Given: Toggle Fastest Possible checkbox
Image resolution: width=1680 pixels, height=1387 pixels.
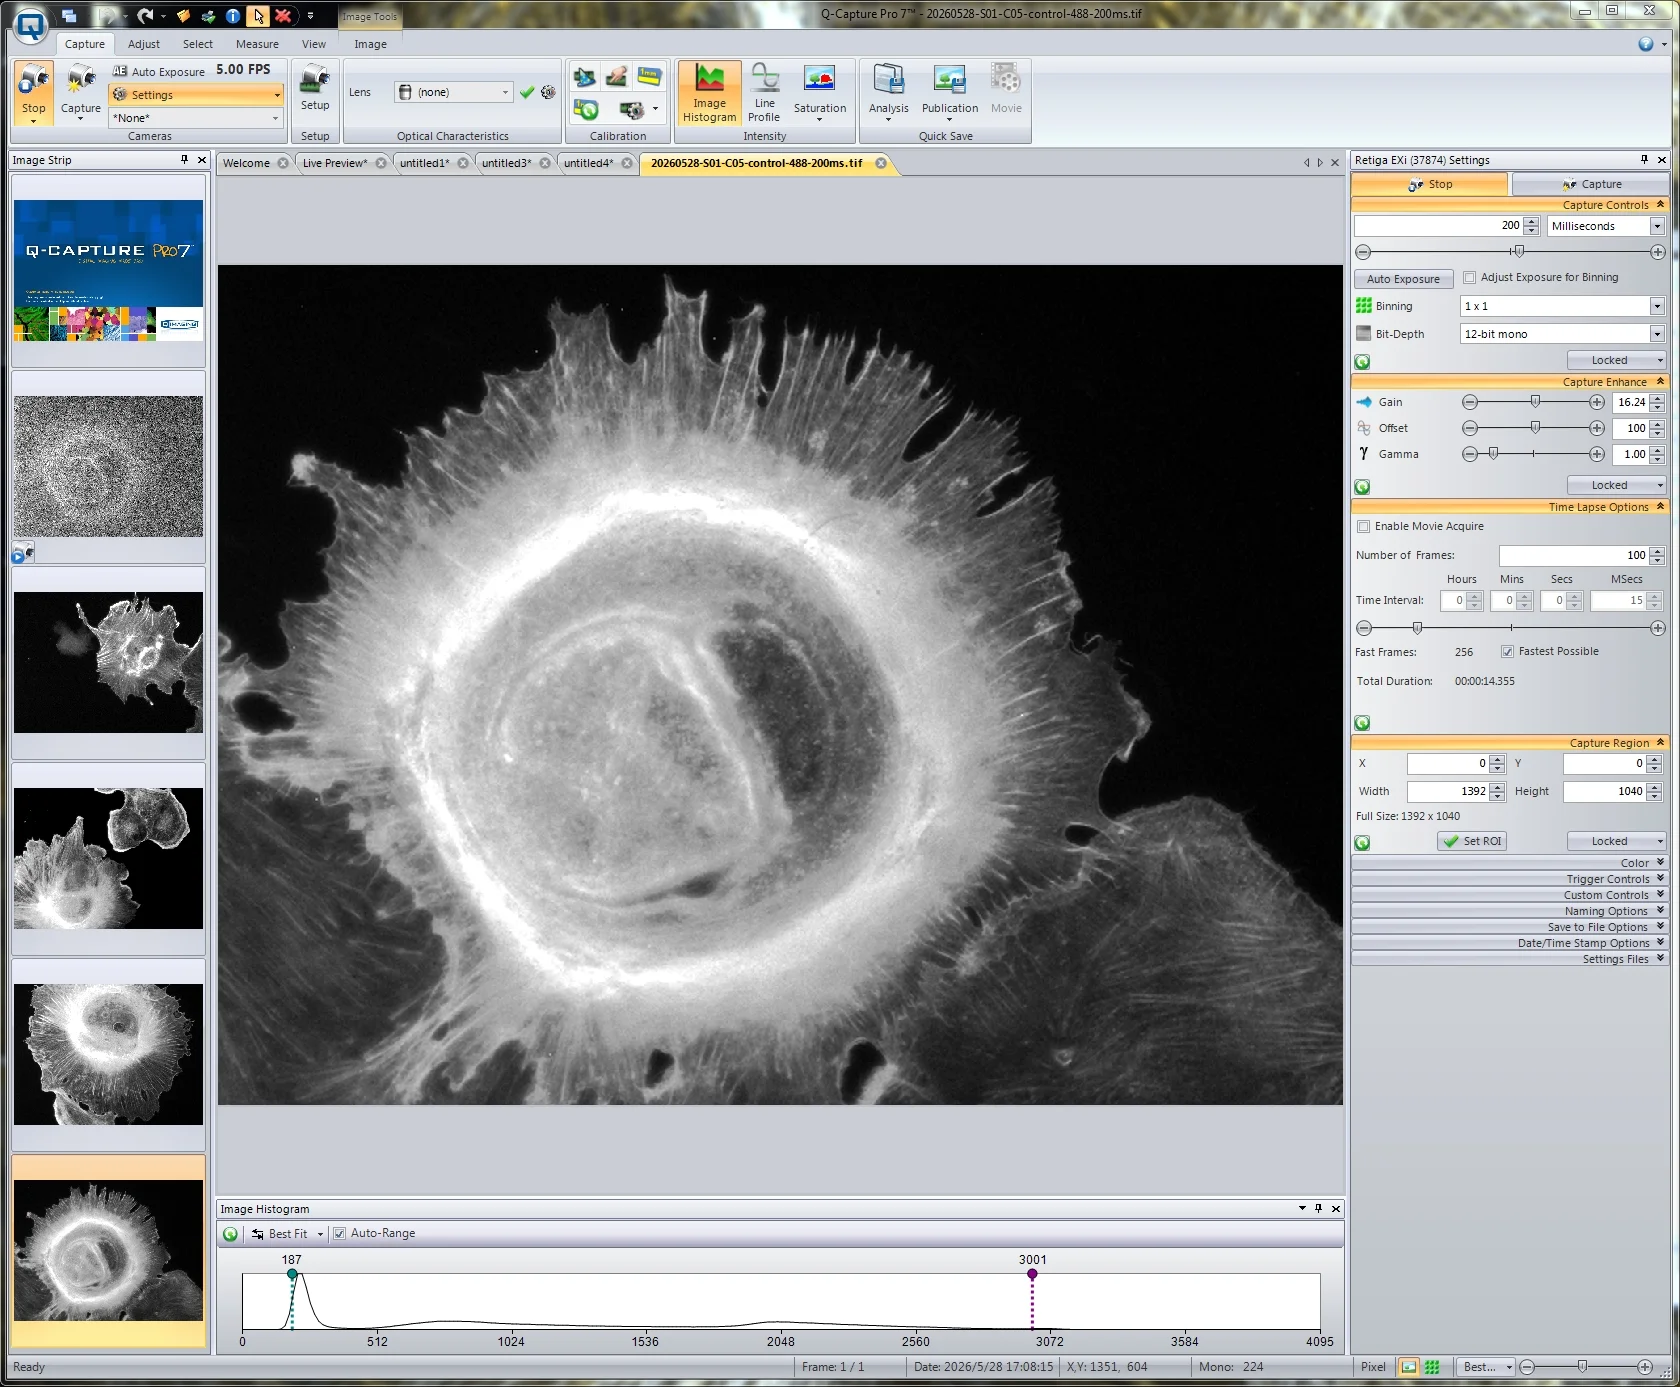Looking at the screenshot, I should point(1507,652).
